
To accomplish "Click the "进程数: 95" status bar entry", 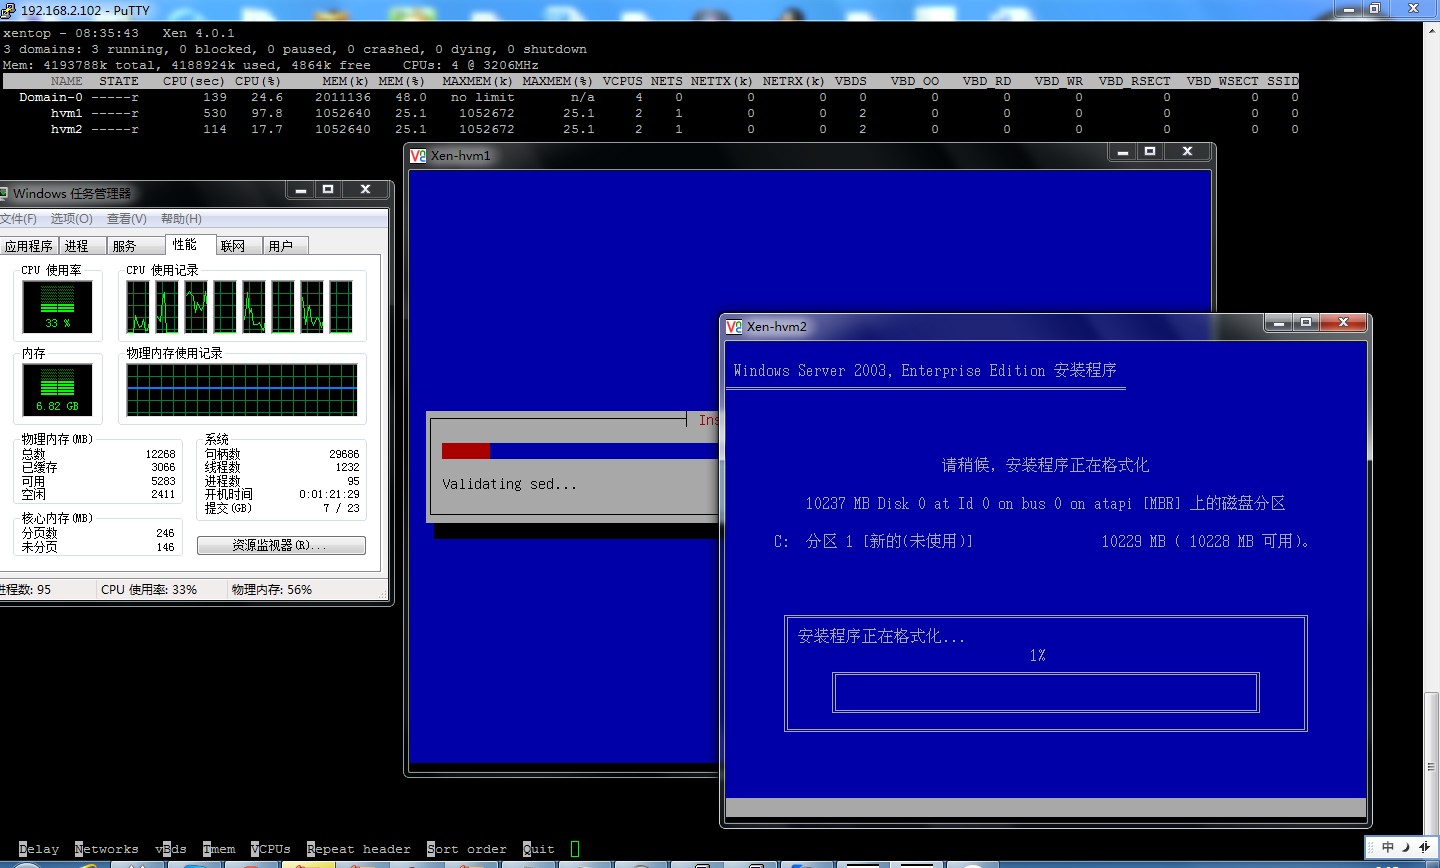I will click(x=25, y=590).
